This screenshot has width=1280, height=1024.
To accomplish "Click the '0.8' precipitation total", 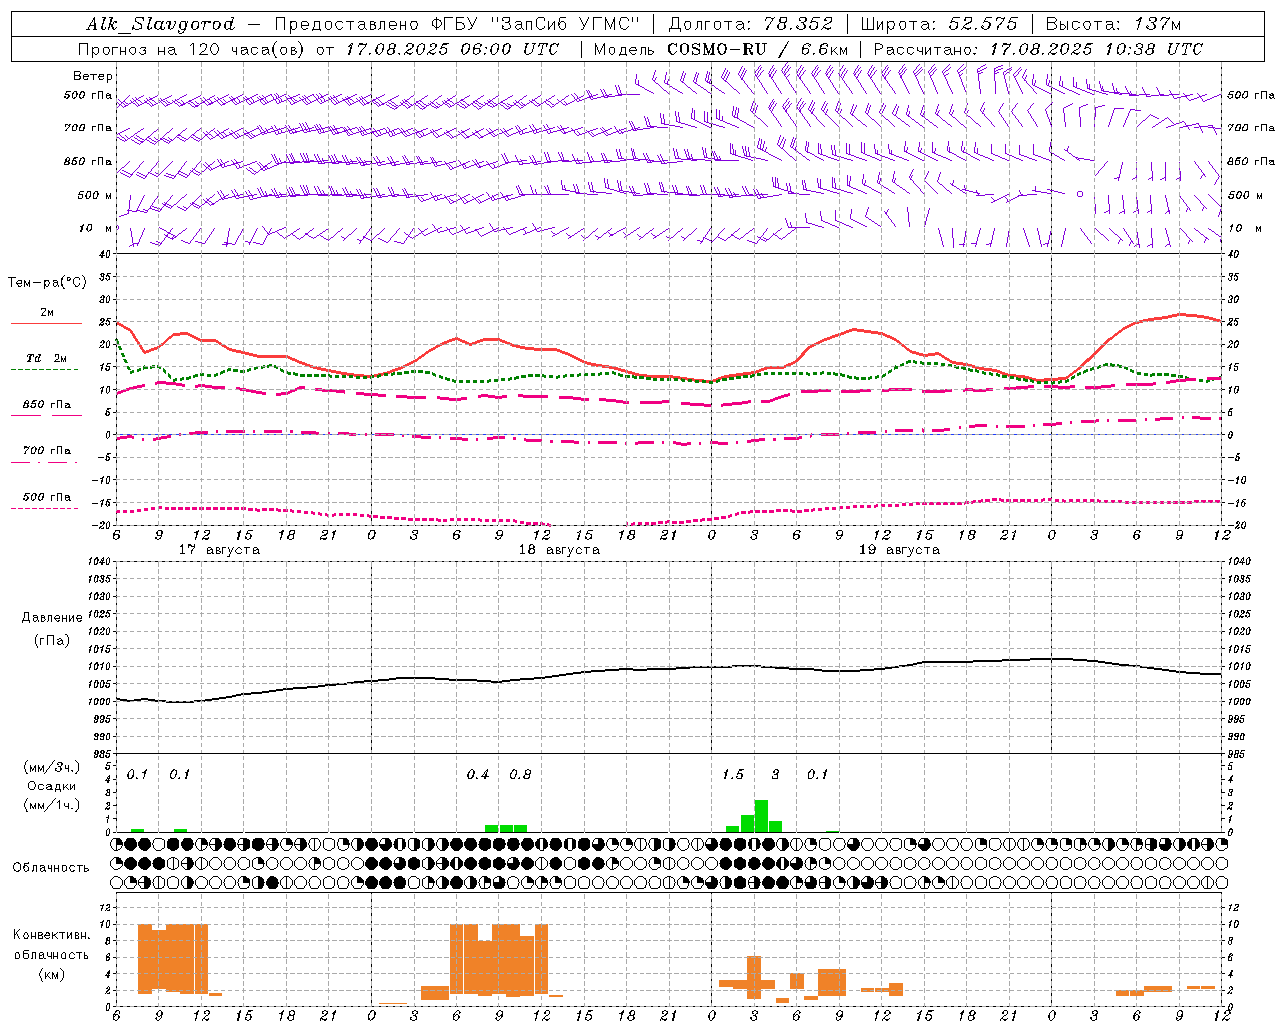I will point(520,775).
